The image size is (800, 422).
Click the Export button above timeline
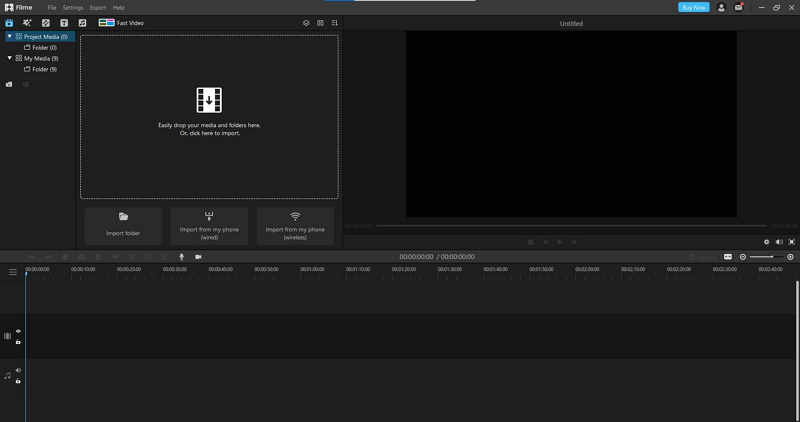[702, 257]
